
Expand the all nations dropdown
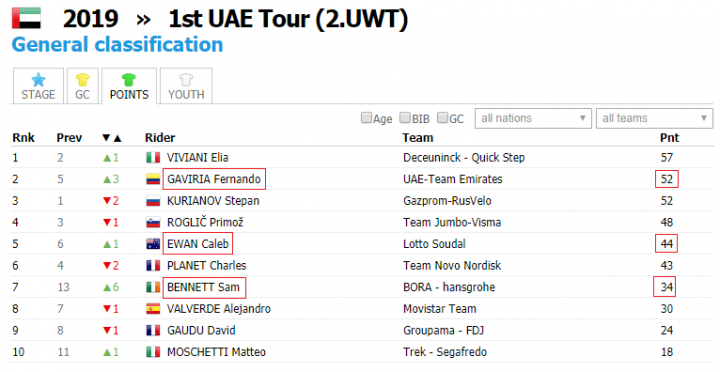click(x=533, y=118)
